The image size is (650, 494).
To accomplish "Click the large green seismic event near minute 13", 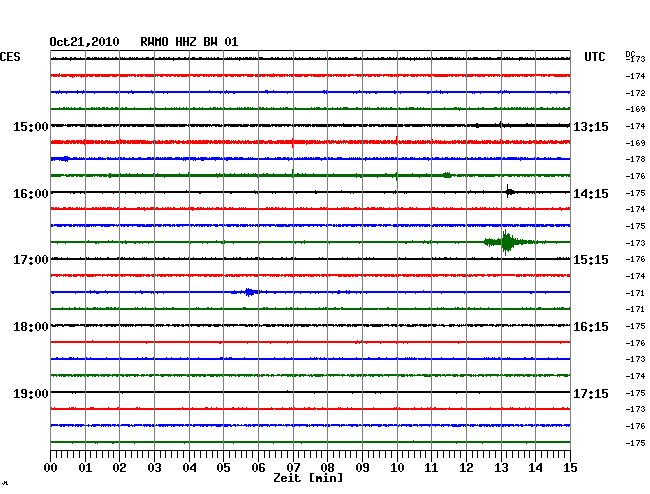I will 508,242.
